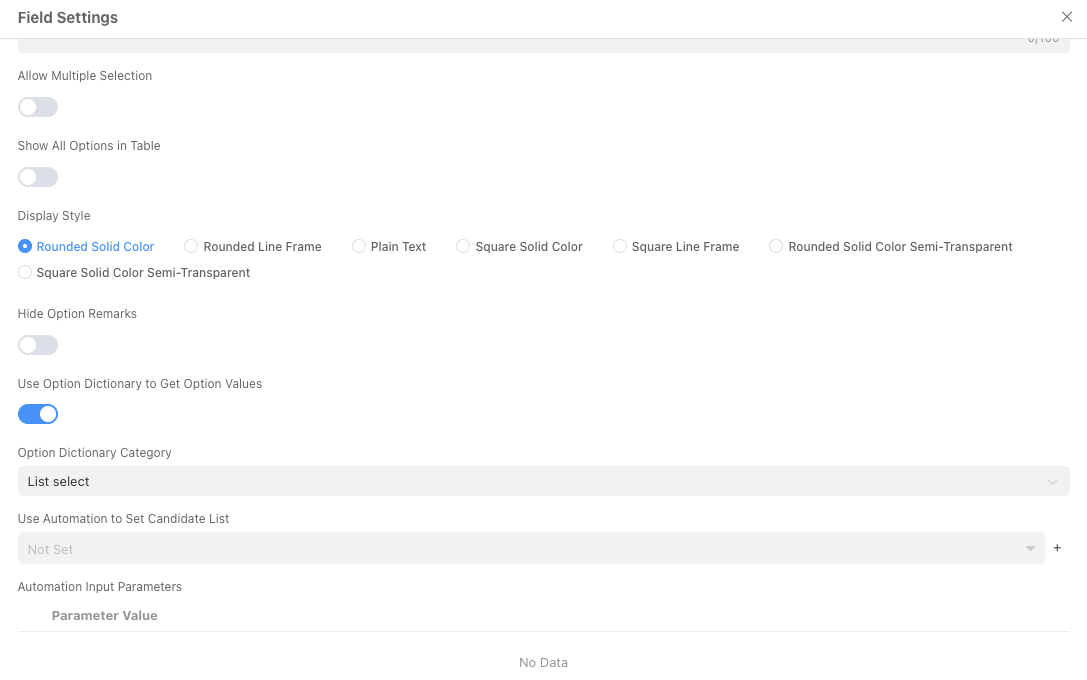Click the Parameter Value column header

click(x=104, y=615)
